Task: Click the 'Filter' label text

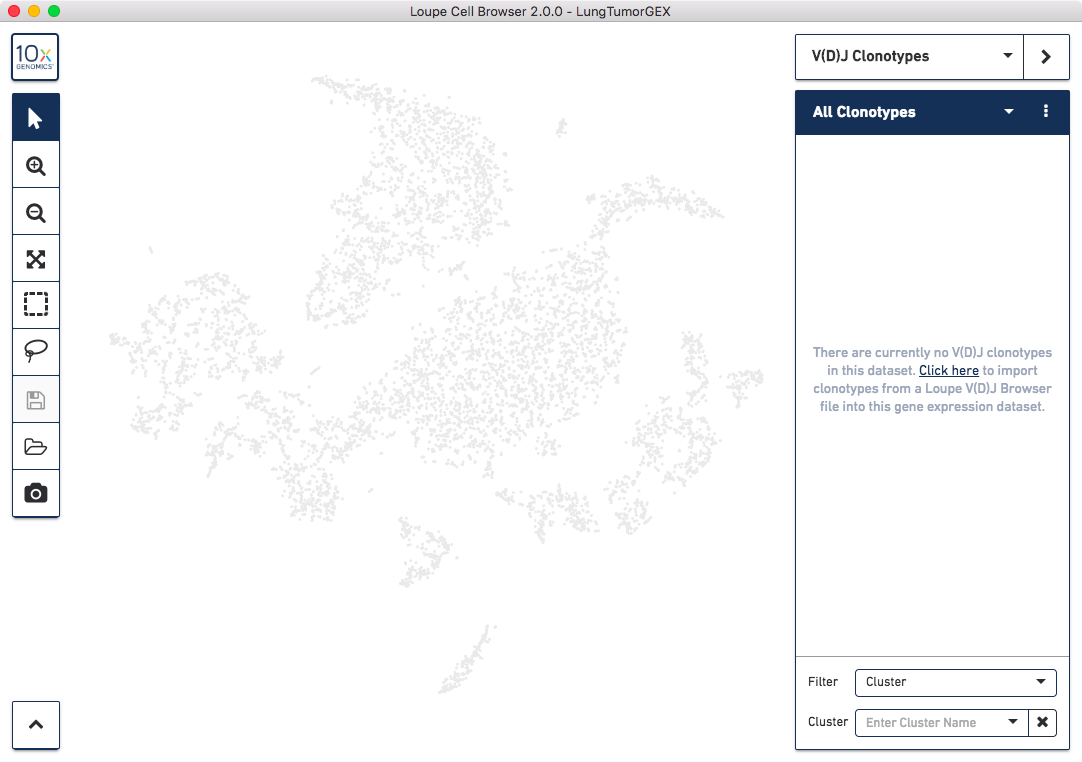Action: pyautogui.click(x=823, y=682)
